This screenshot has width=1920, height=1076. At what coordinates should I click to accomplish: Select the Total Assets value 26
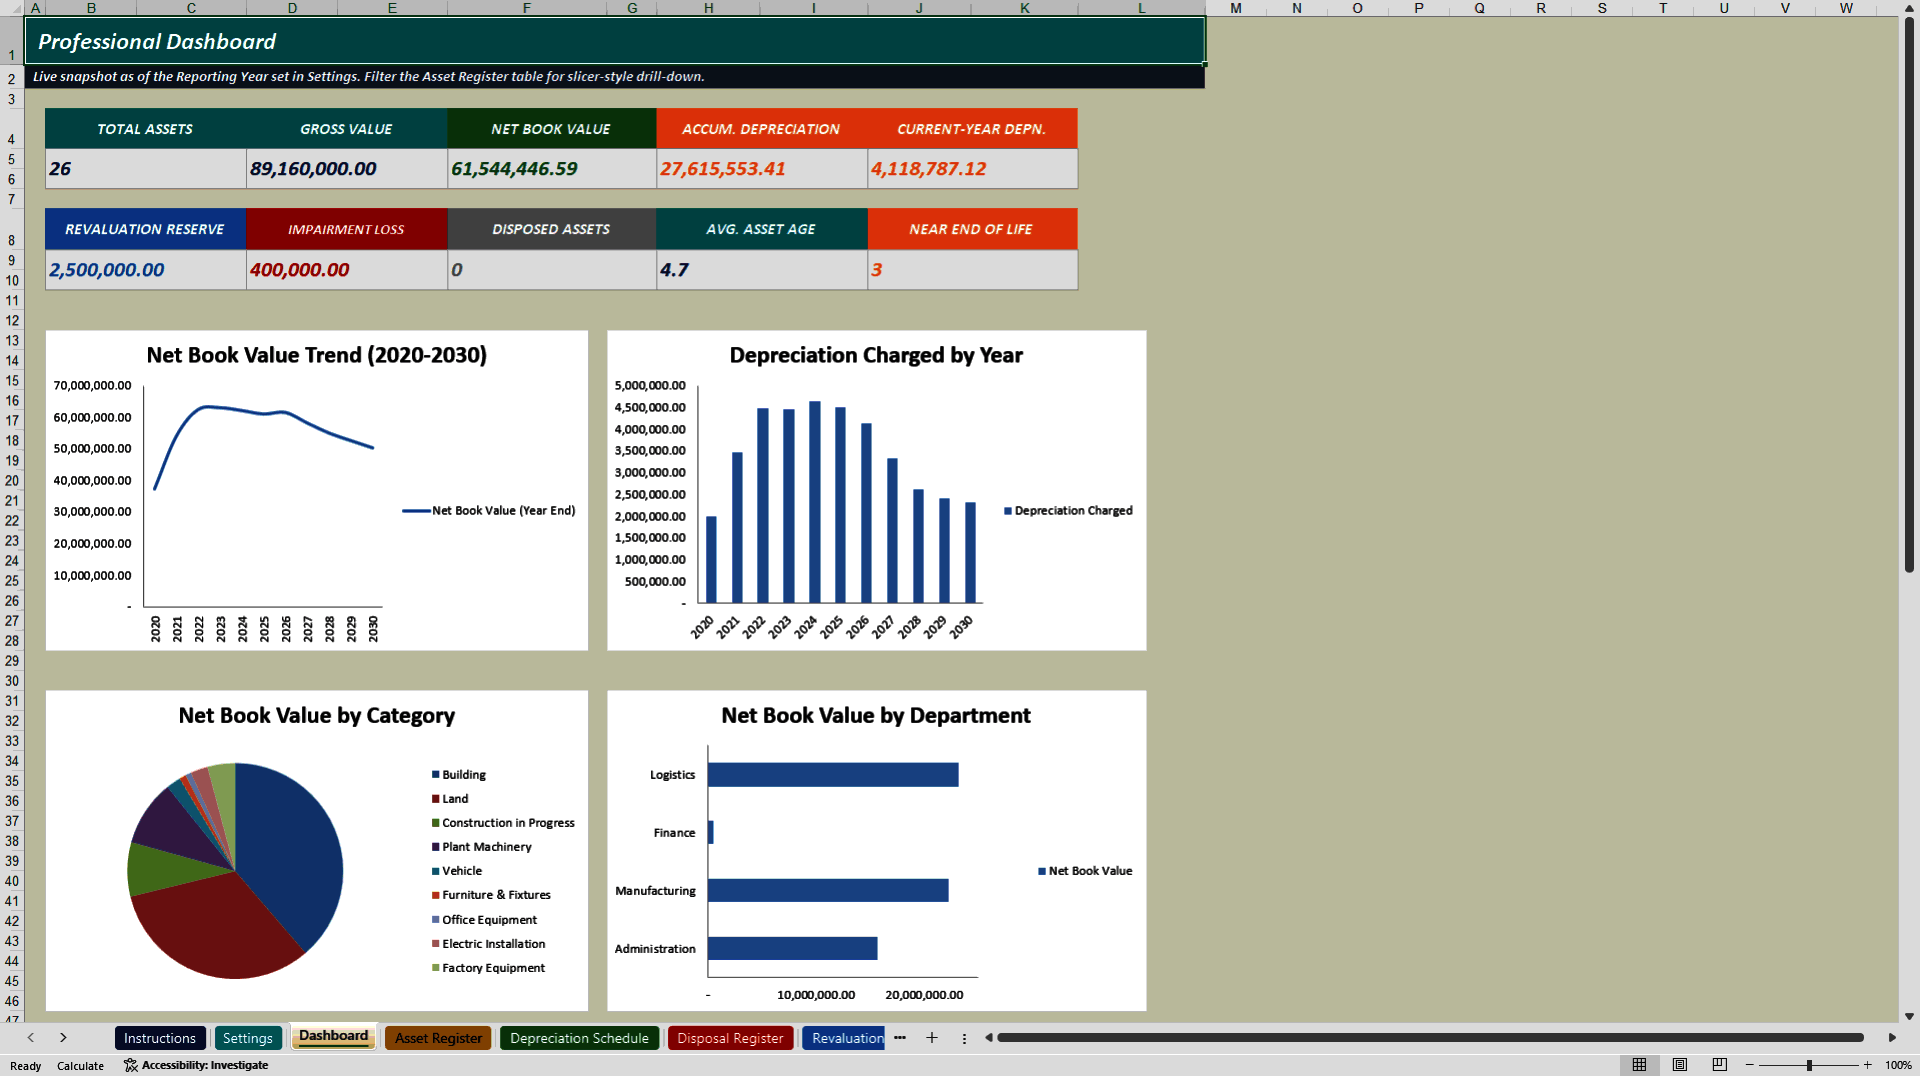click(146, 169)
